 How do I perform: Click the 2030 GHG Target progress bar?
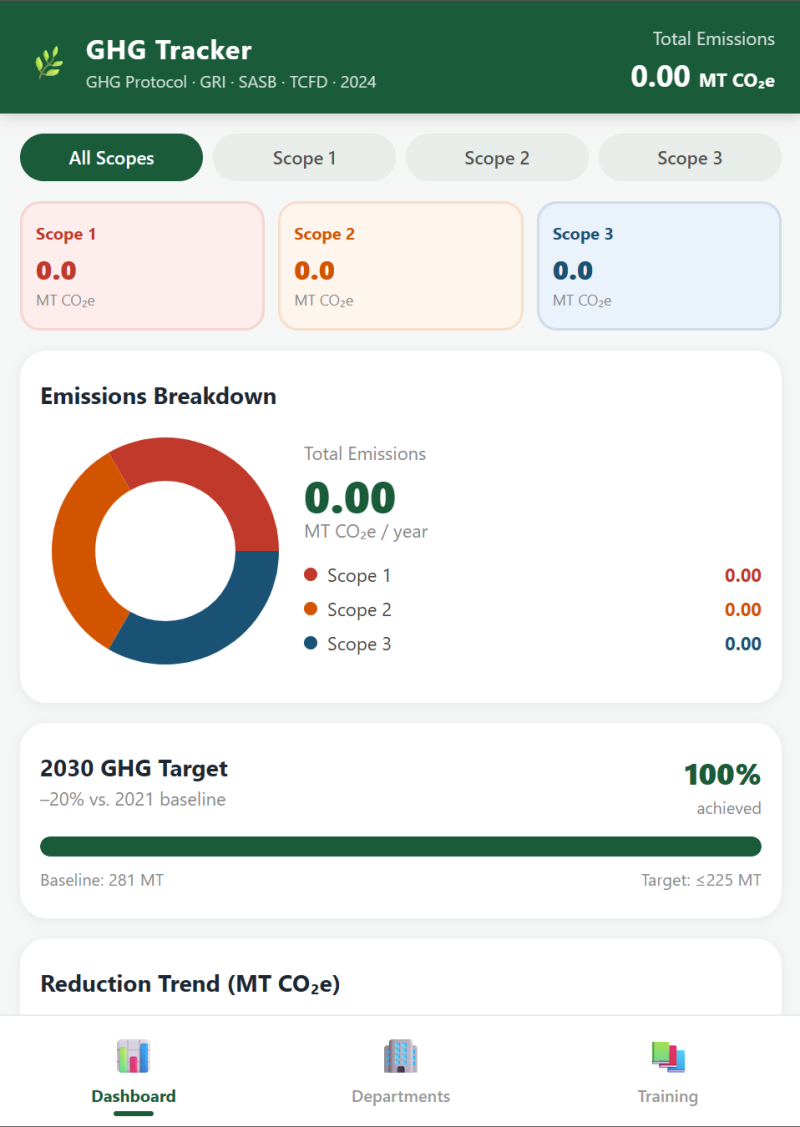point(400,847)
